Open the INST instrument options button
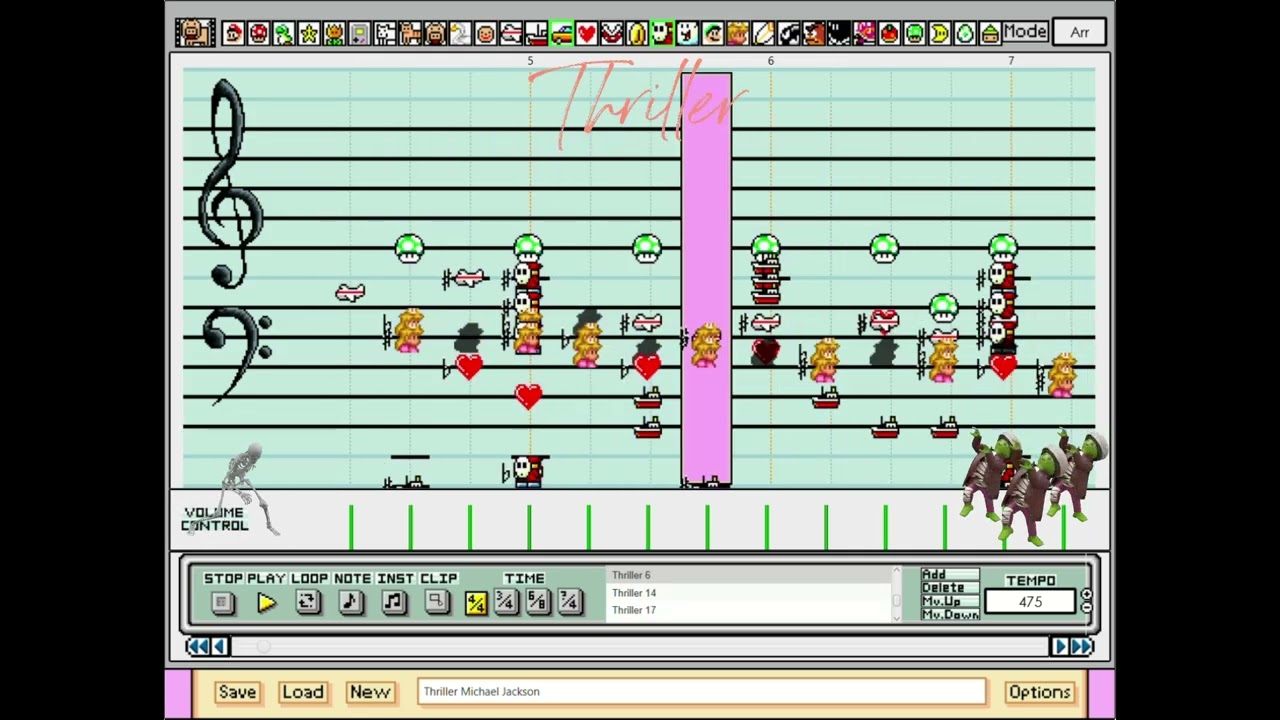Screen dimensions: 1280x720 [x=394, y=602]
